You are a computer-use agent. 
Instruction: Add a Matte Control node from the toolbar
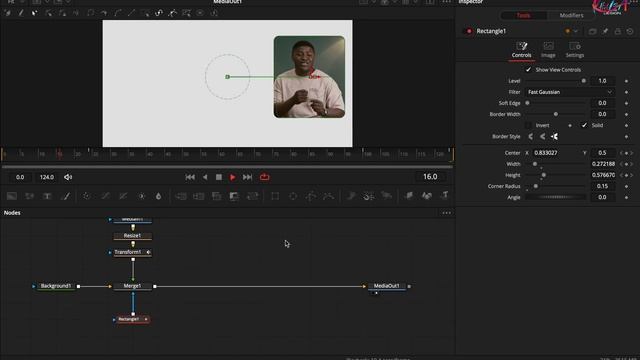pyautogui.click(x=217, y=196)
